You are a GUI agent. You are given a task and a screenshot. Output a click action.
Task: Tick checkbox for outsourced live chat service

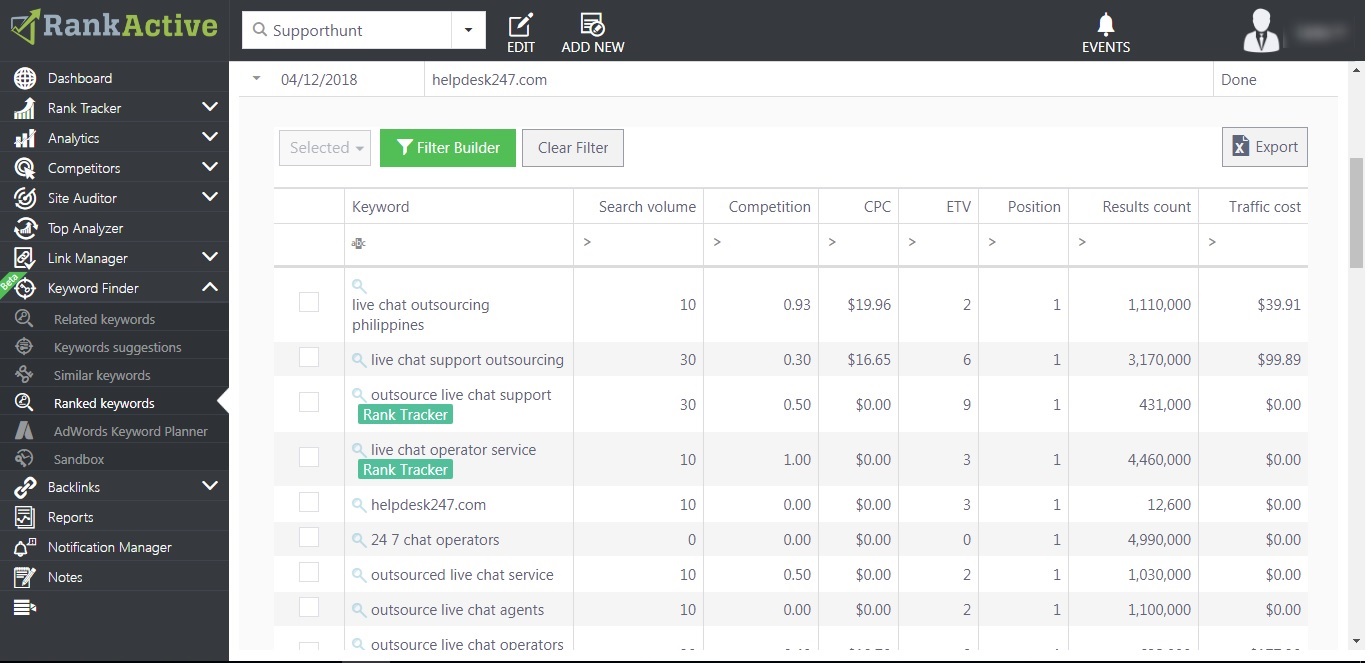click(x=309, y=572)
